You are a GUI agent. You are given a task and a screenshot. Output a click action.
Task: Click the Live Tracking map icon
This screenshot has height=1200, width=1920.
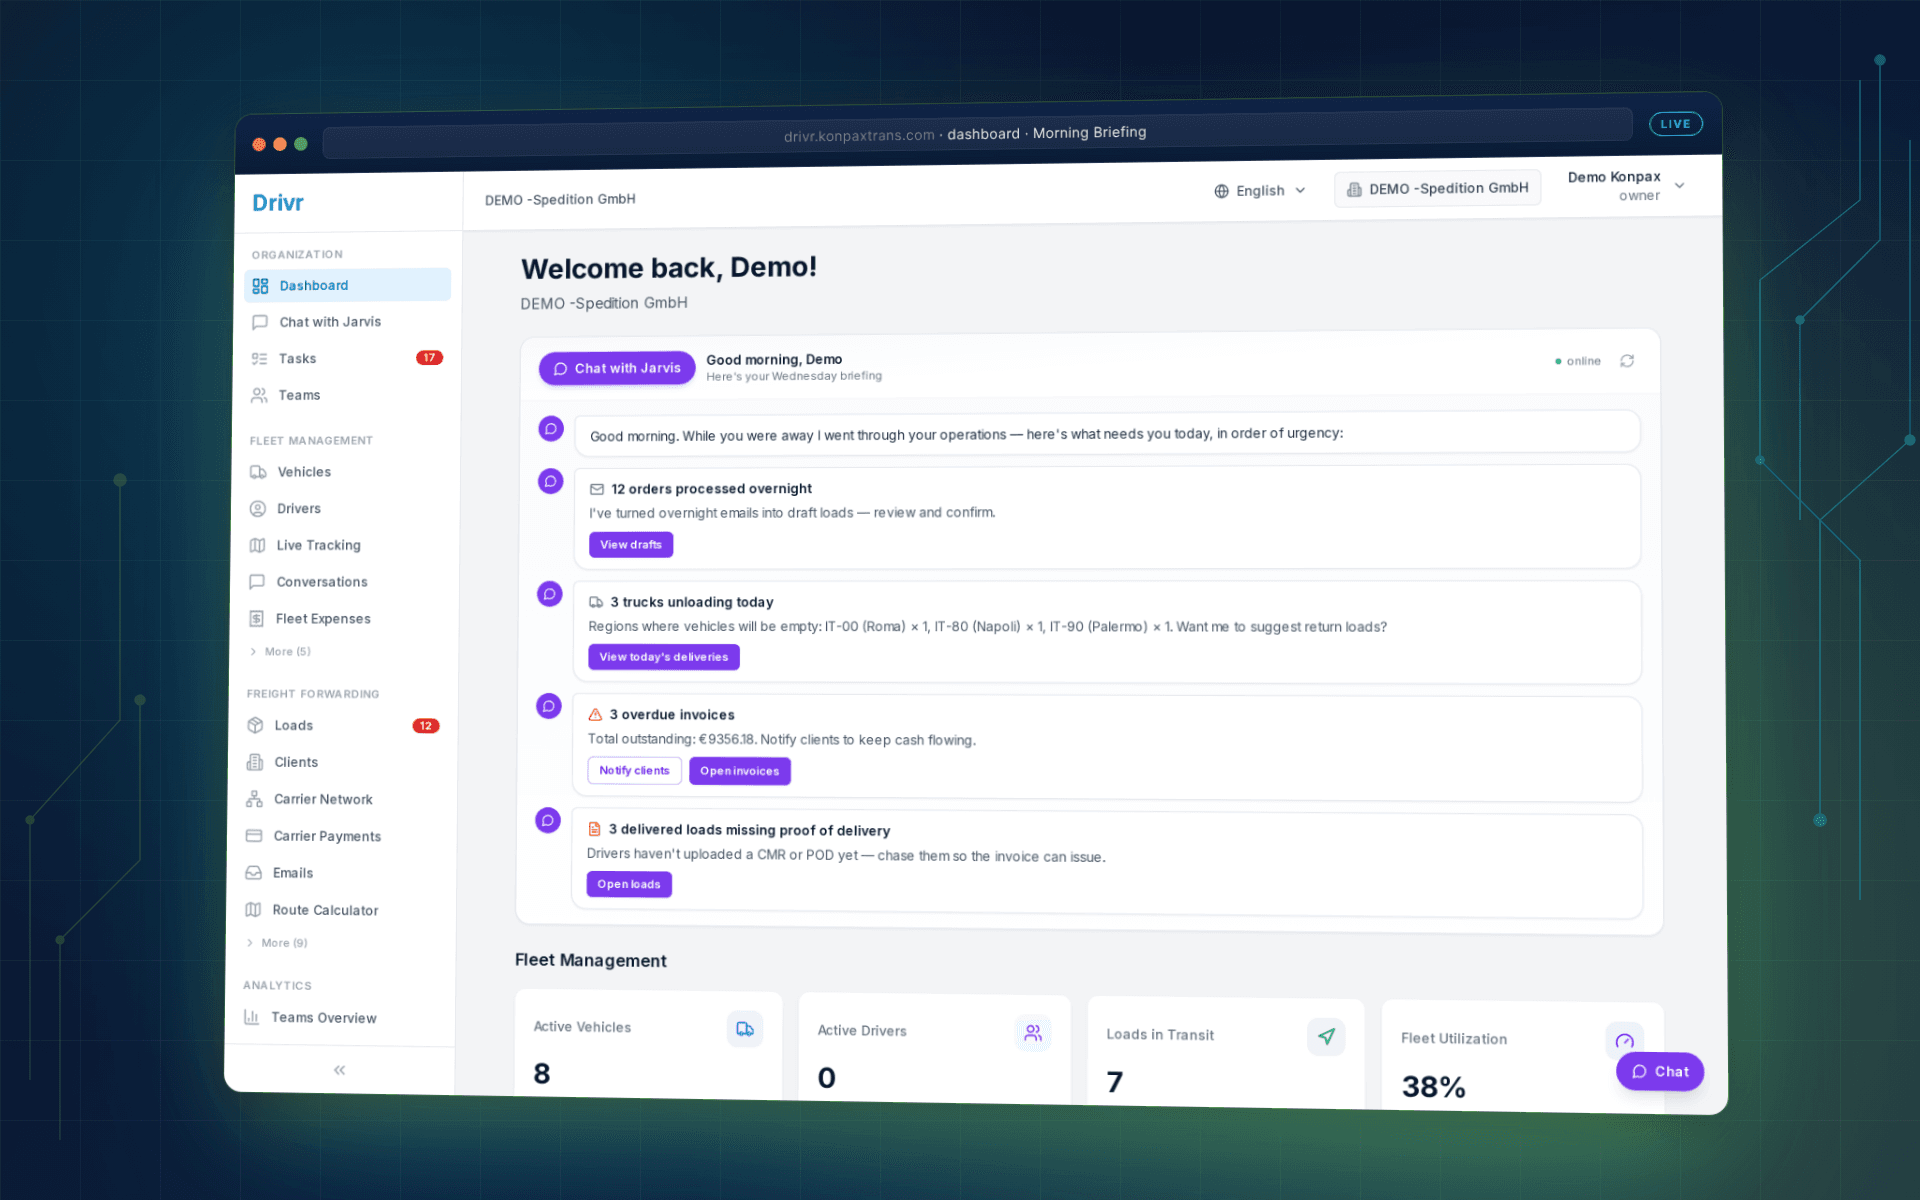pyautogui.click(x=257, y=545)
